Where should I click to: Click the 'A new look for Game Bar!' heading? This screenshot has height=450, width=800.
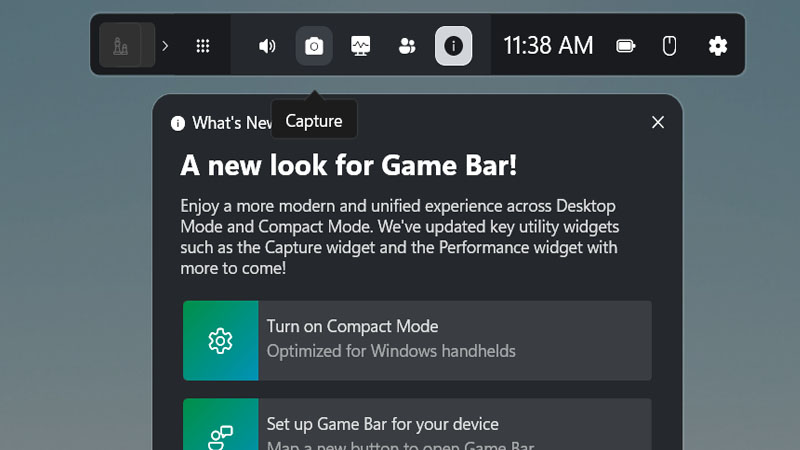[349, 165]
